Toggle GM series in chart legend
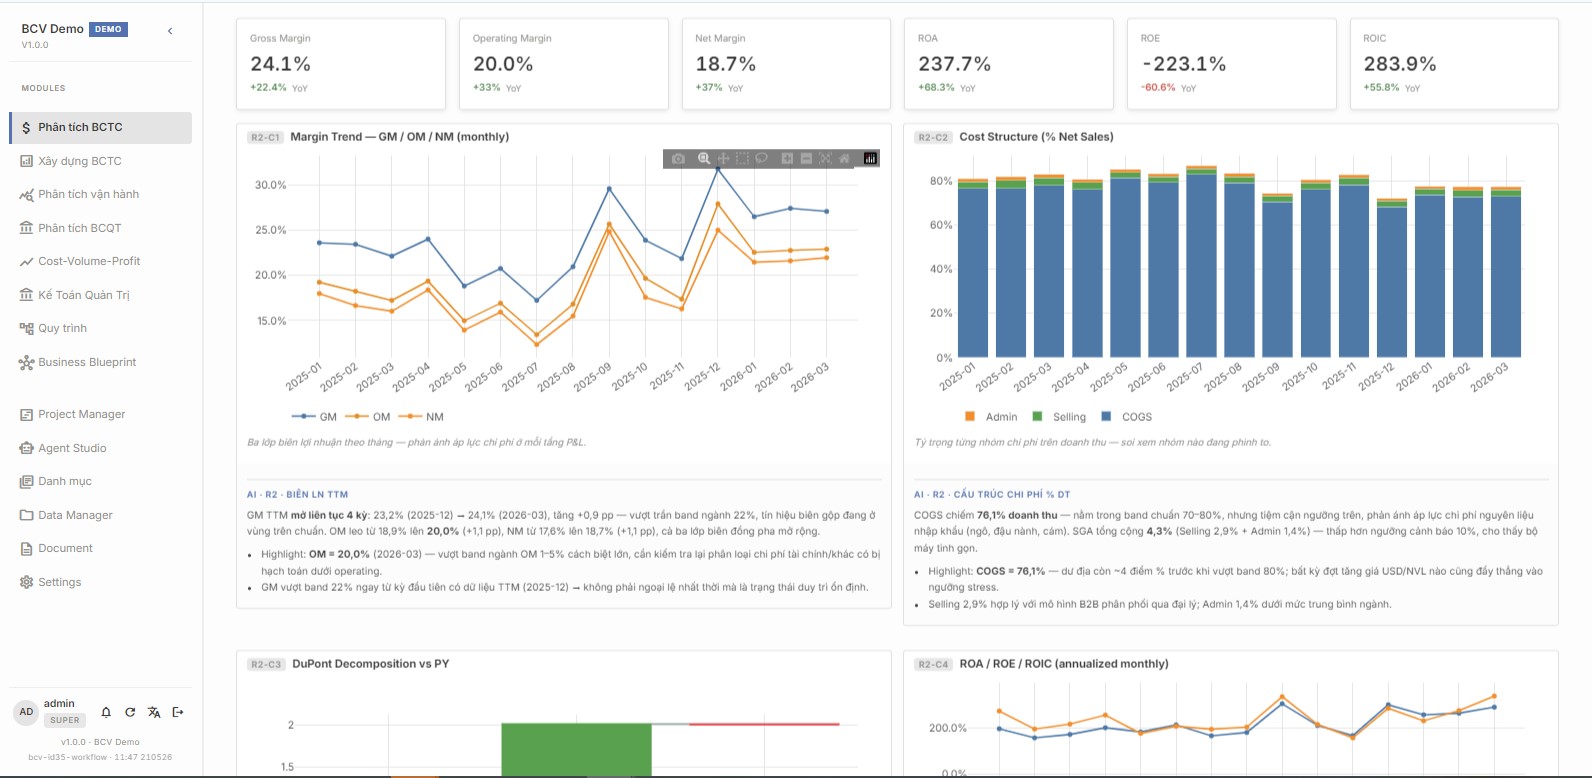The image size is (1592, 778). pos(314,417)
